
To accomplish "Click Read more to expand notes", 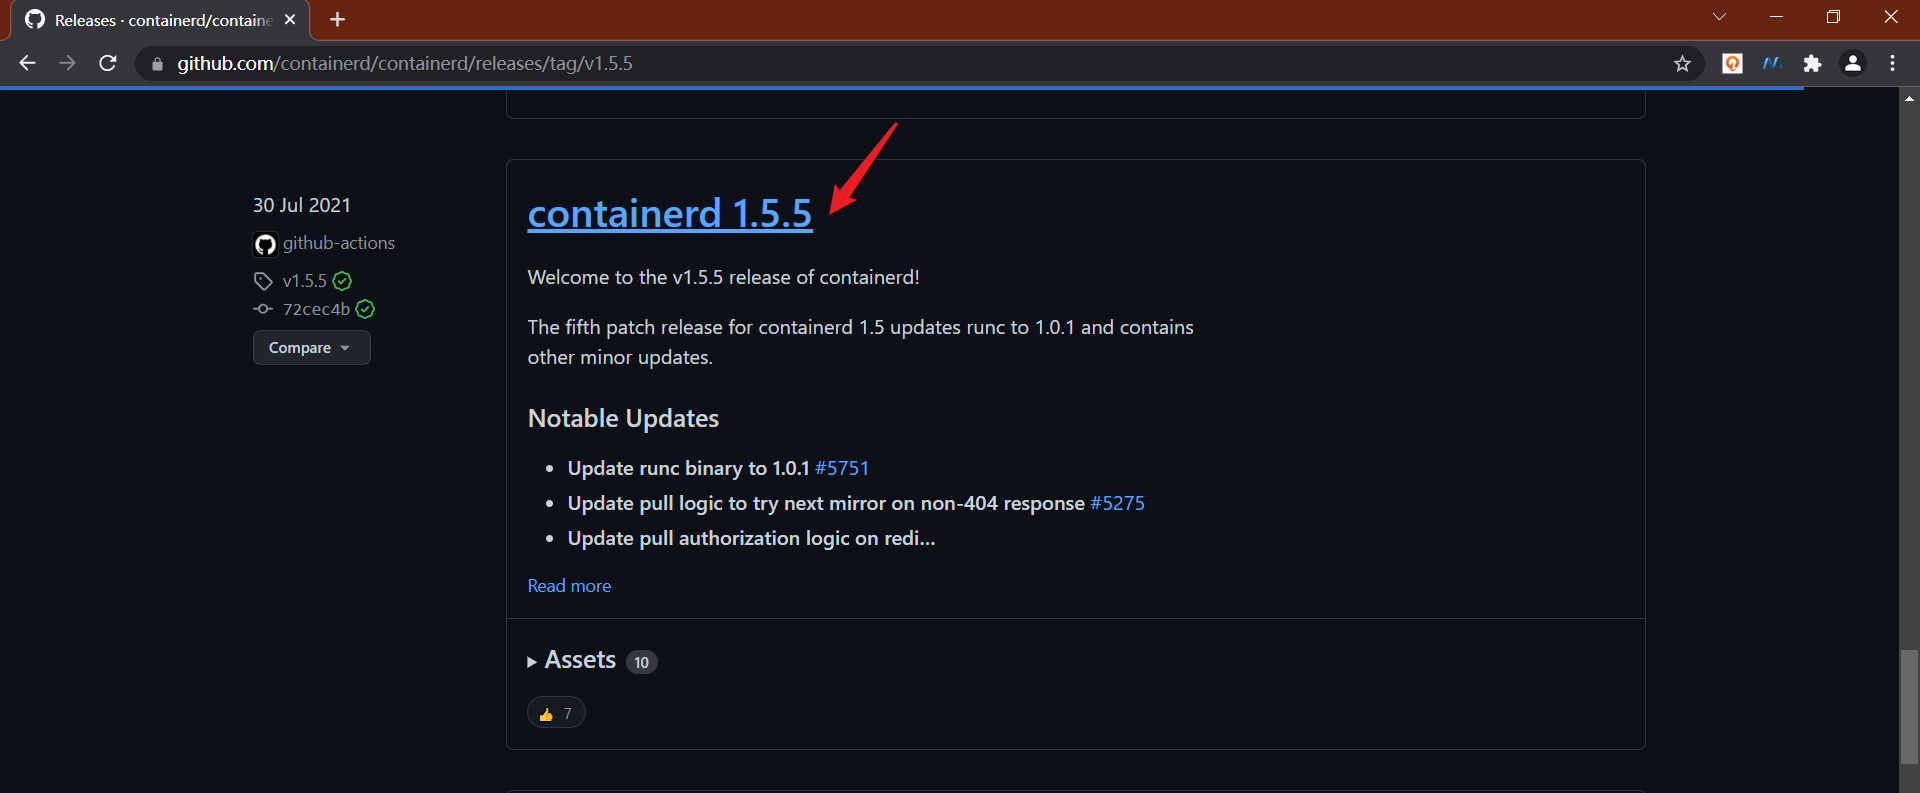I will click(x=569, y=586).
